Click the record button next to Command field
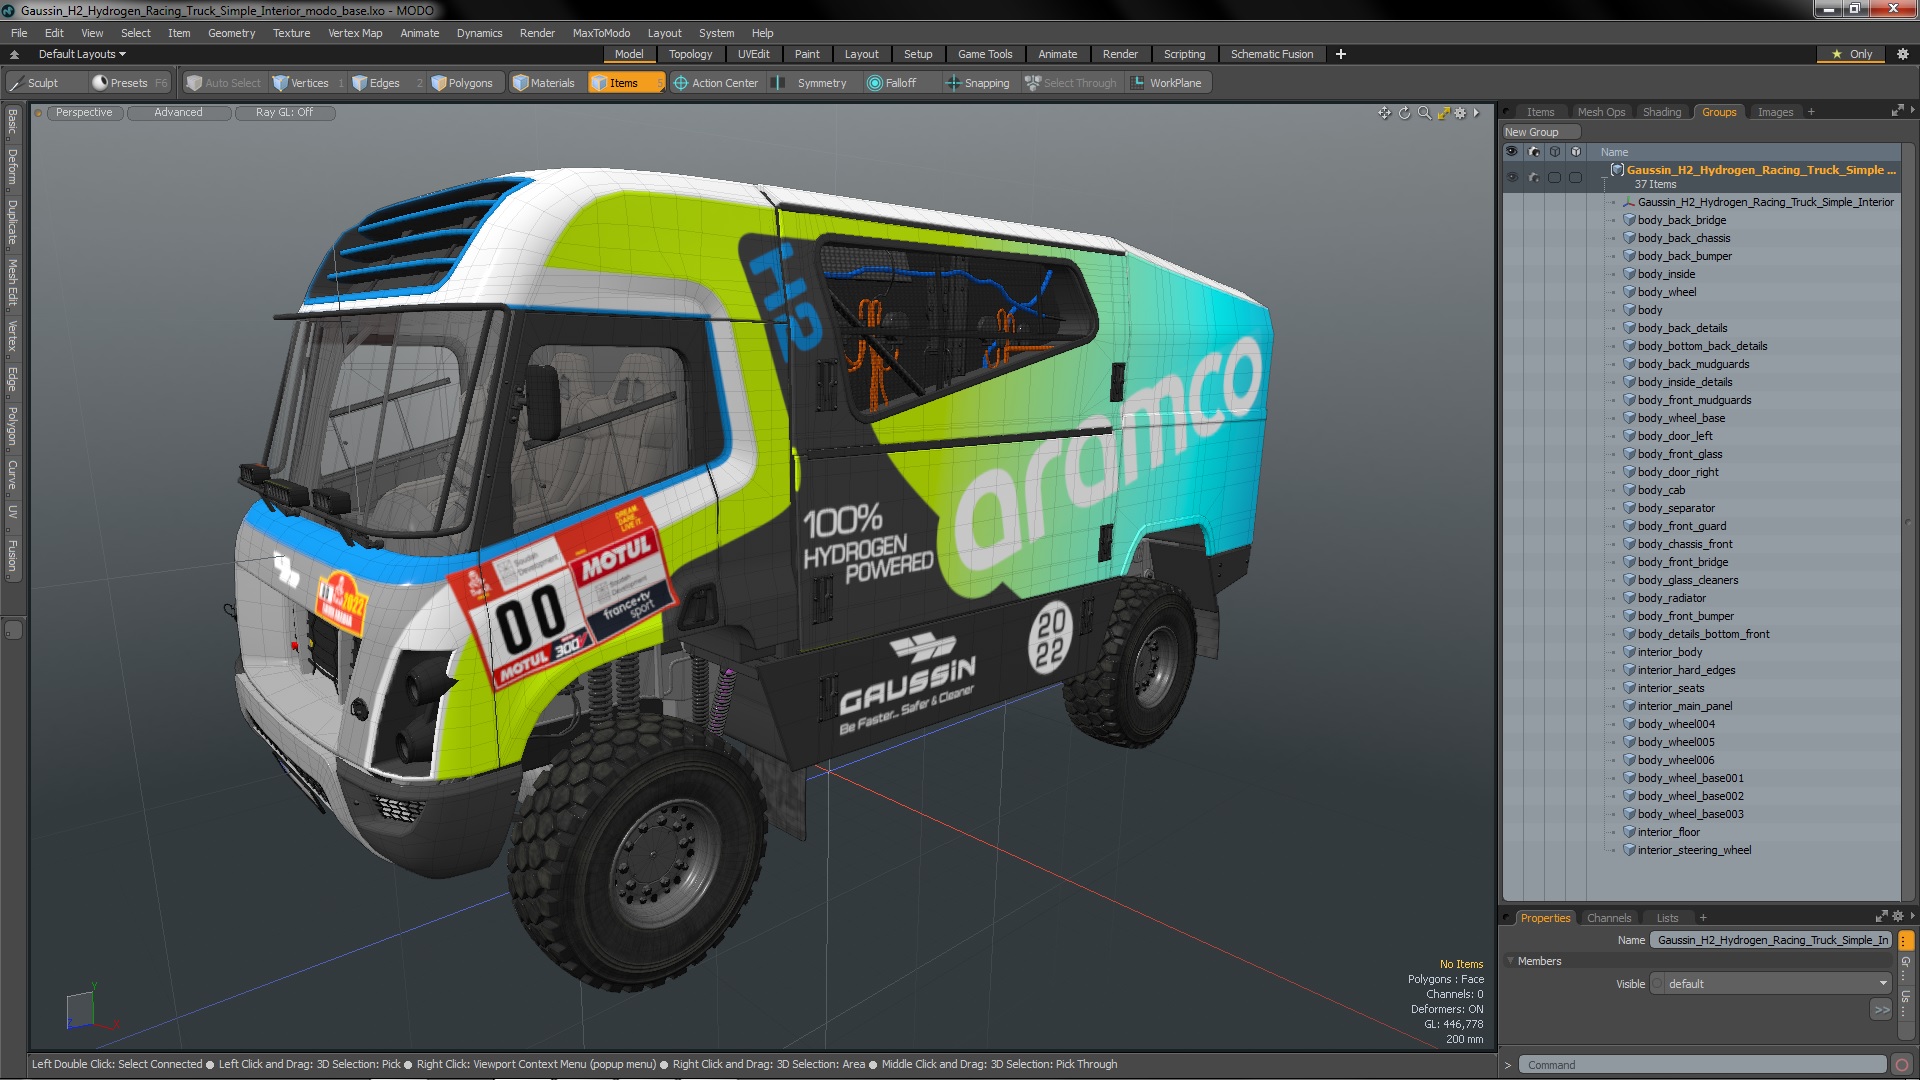Viewport: 1920px width, 1080px height. click(x=1902, y=1065)
